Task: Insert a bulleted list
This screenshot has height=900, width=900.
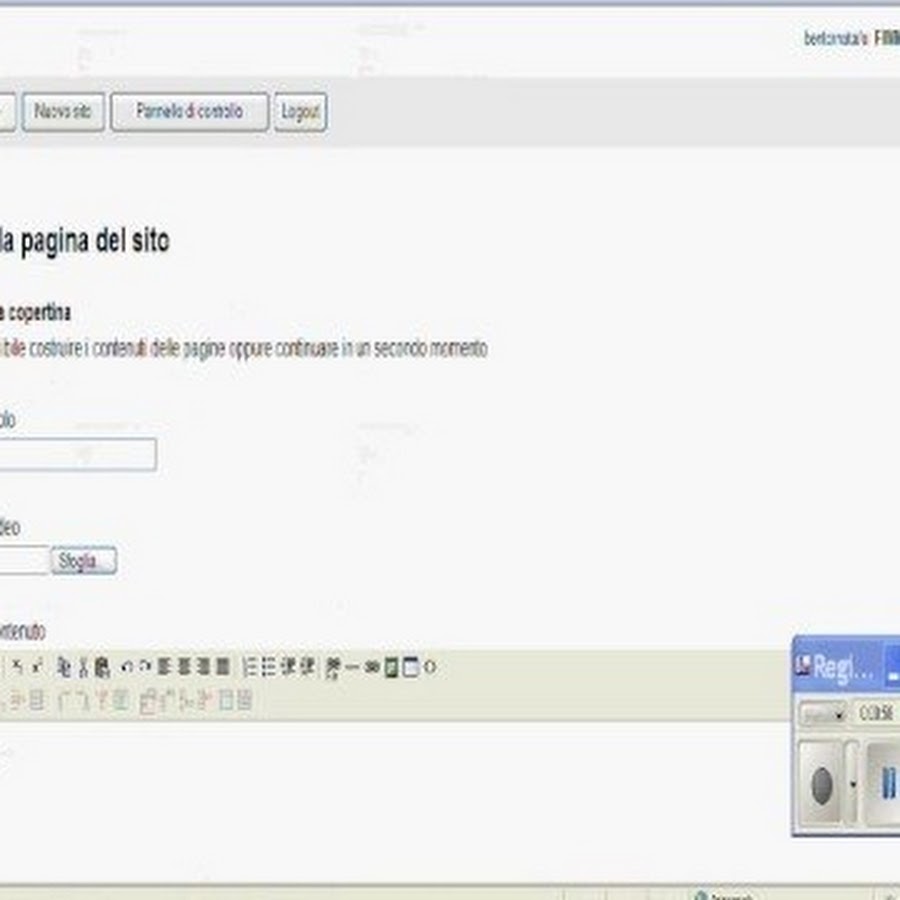Action: 269,668
